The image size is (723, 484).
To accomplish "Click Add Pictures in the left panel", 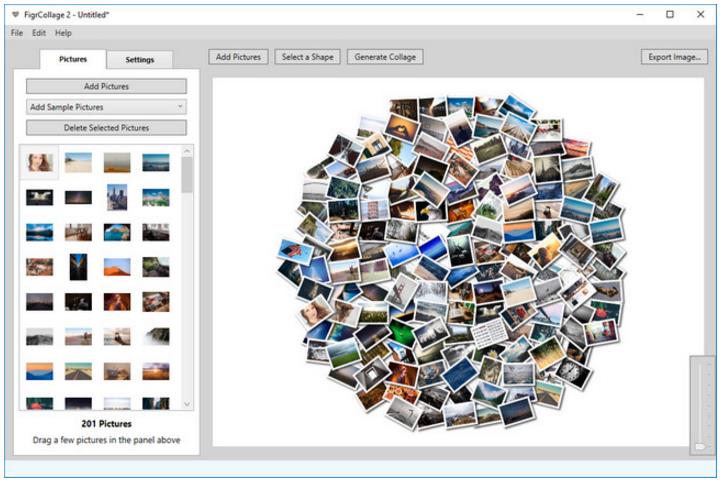I will (106, 87).
